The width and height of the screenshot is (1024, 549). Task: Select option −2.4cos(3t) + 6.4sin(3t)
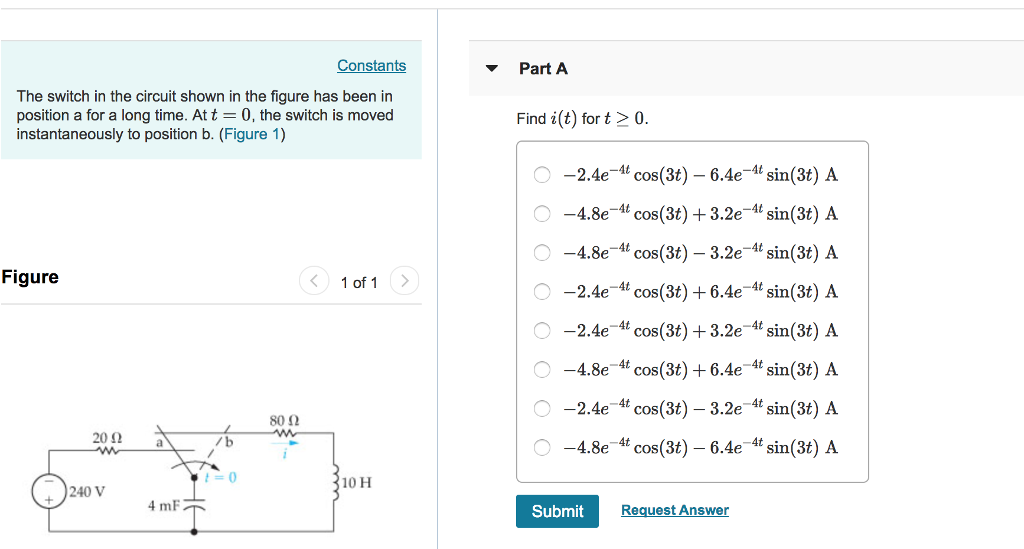tap(542, 292)
